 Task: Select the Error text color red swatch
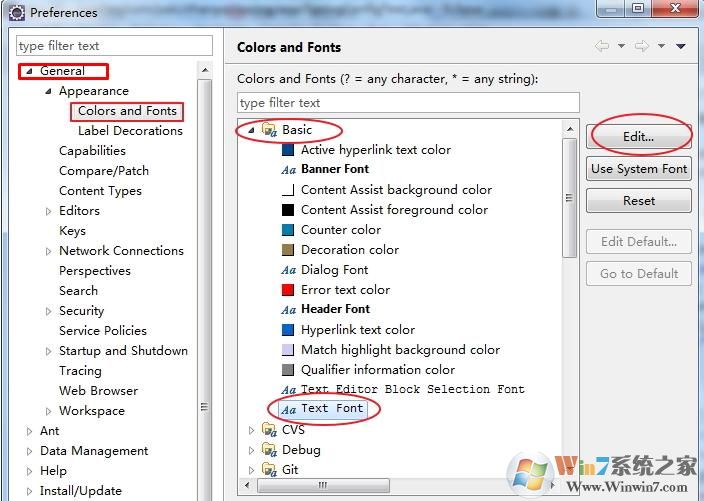[288, 290]
